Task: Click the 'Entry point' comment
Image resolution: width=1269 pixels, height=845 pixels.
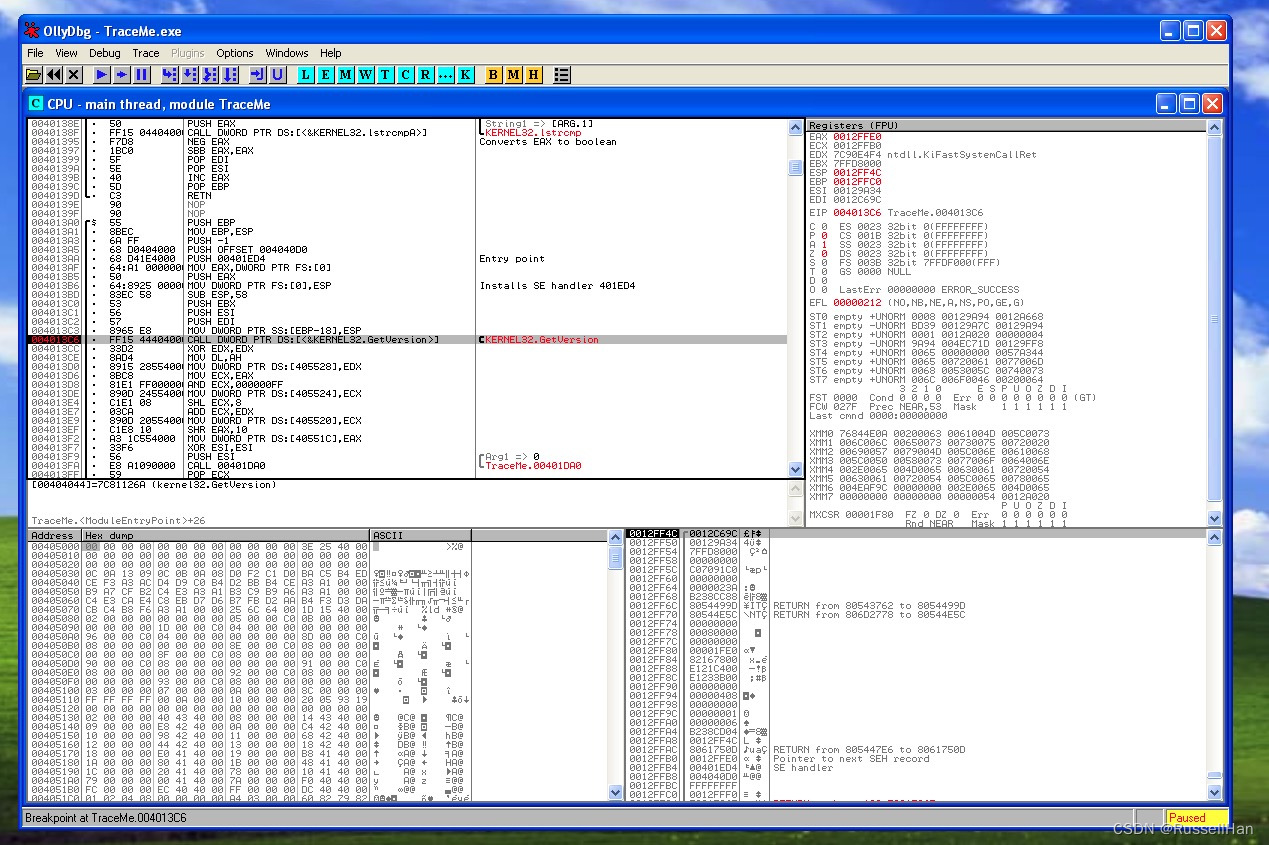Action: [x=512, y=259]
